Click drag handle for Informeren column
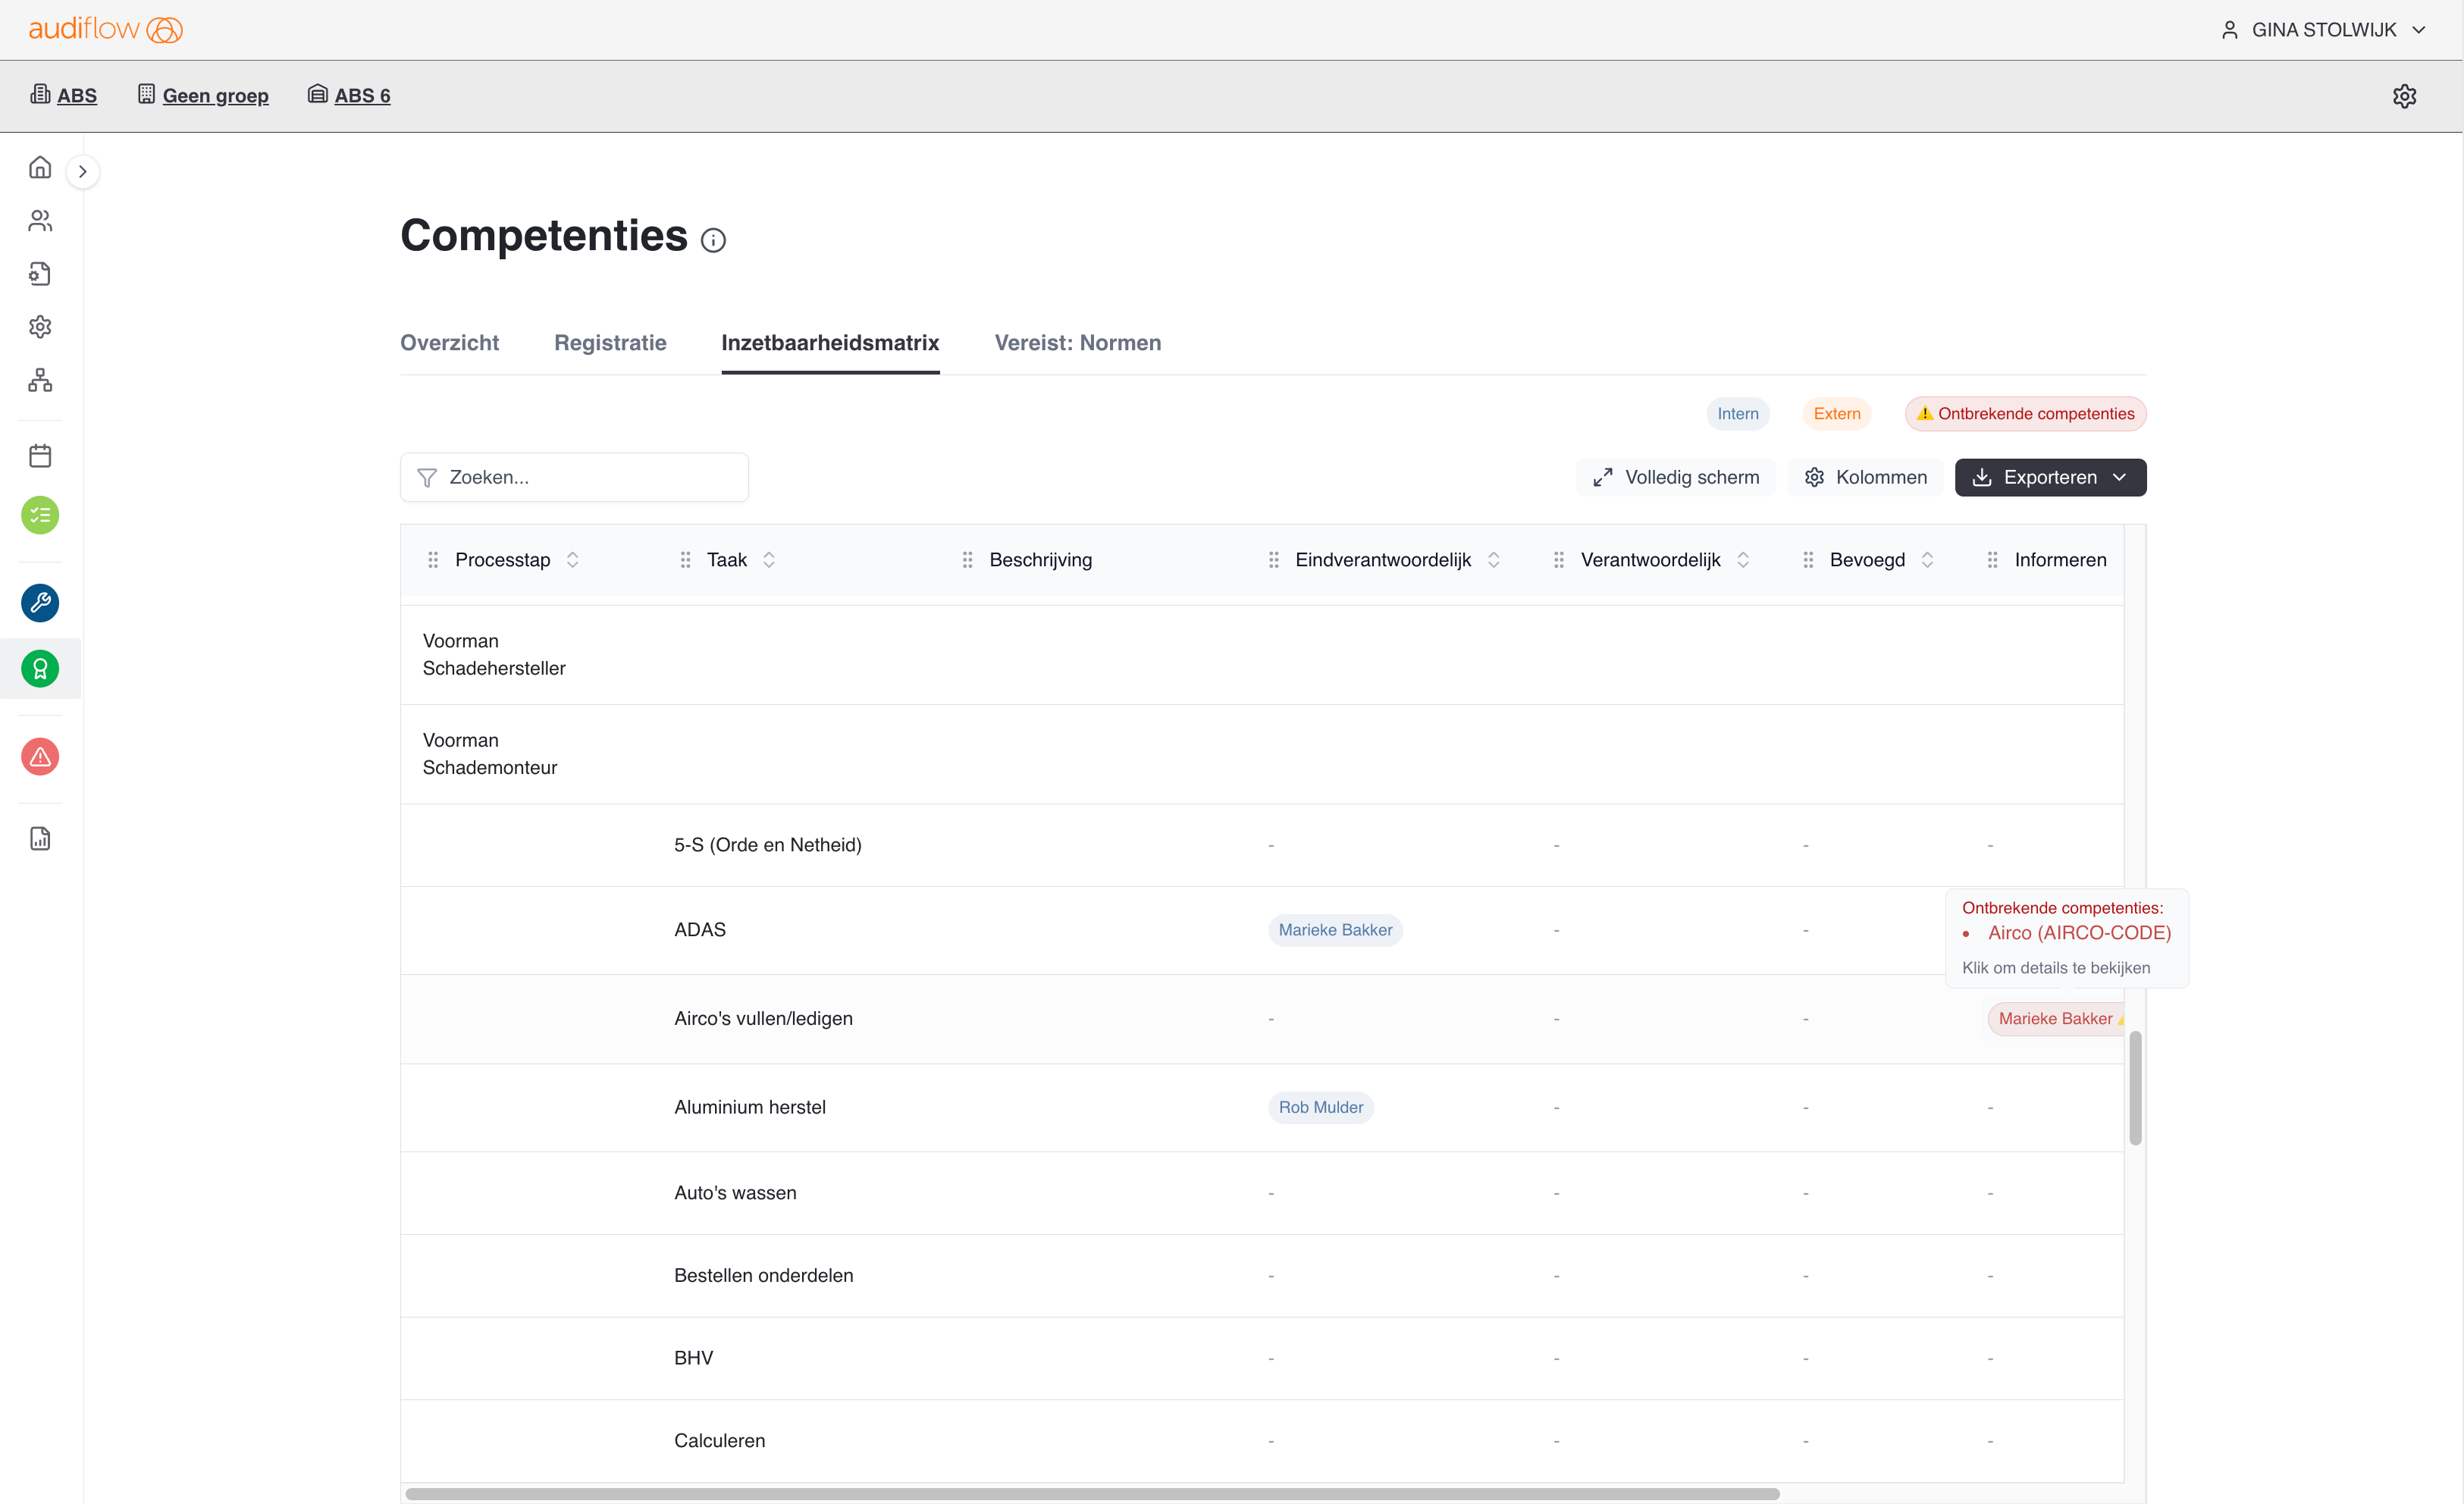The width and height of the screenshot is (2464, 1504). [x=1992, y=560]
